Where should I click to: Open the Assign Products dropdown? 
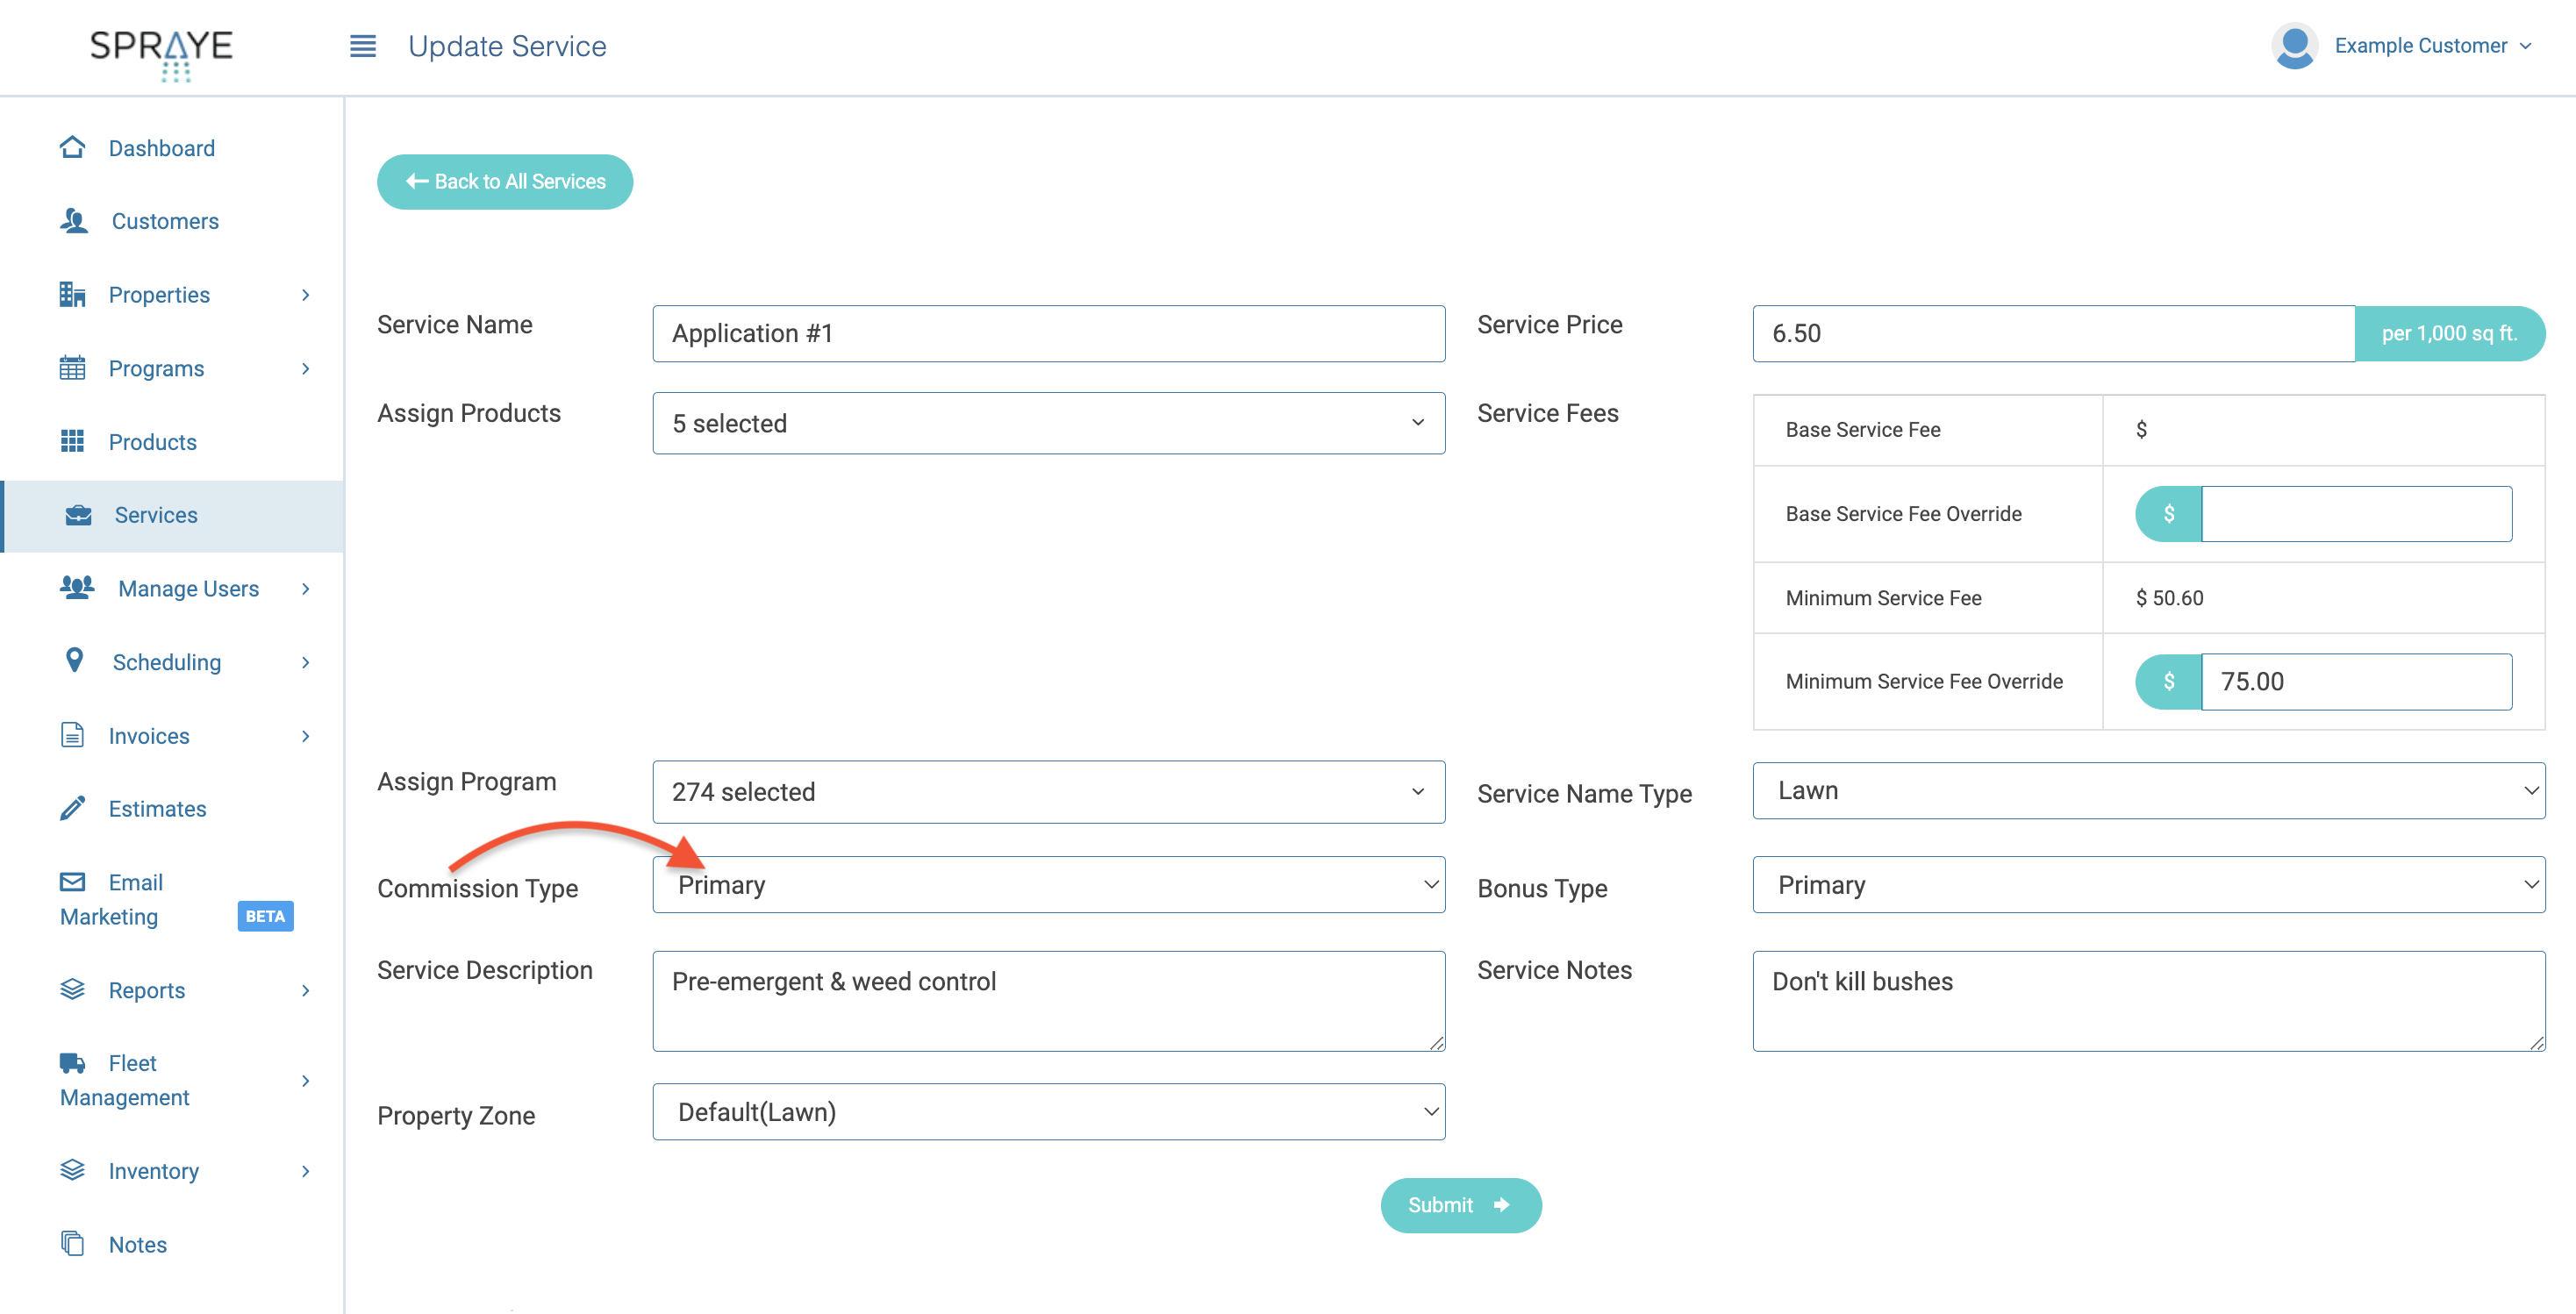pos(1048,423)
